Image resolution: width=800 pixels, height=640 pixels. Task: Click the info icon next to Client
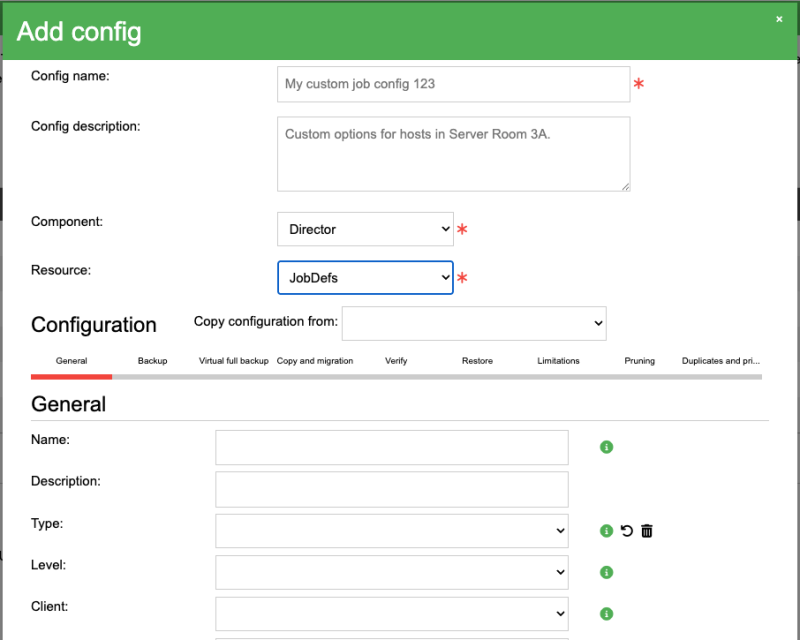pyautogui.click(x=606, y=613)
